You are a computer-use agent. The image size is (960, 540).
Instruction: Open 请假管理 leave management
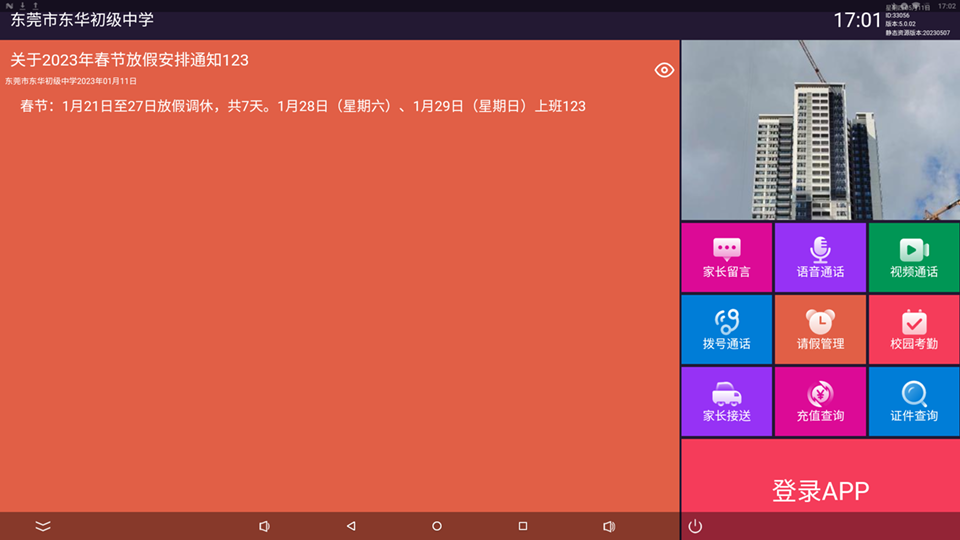[820, 329]
